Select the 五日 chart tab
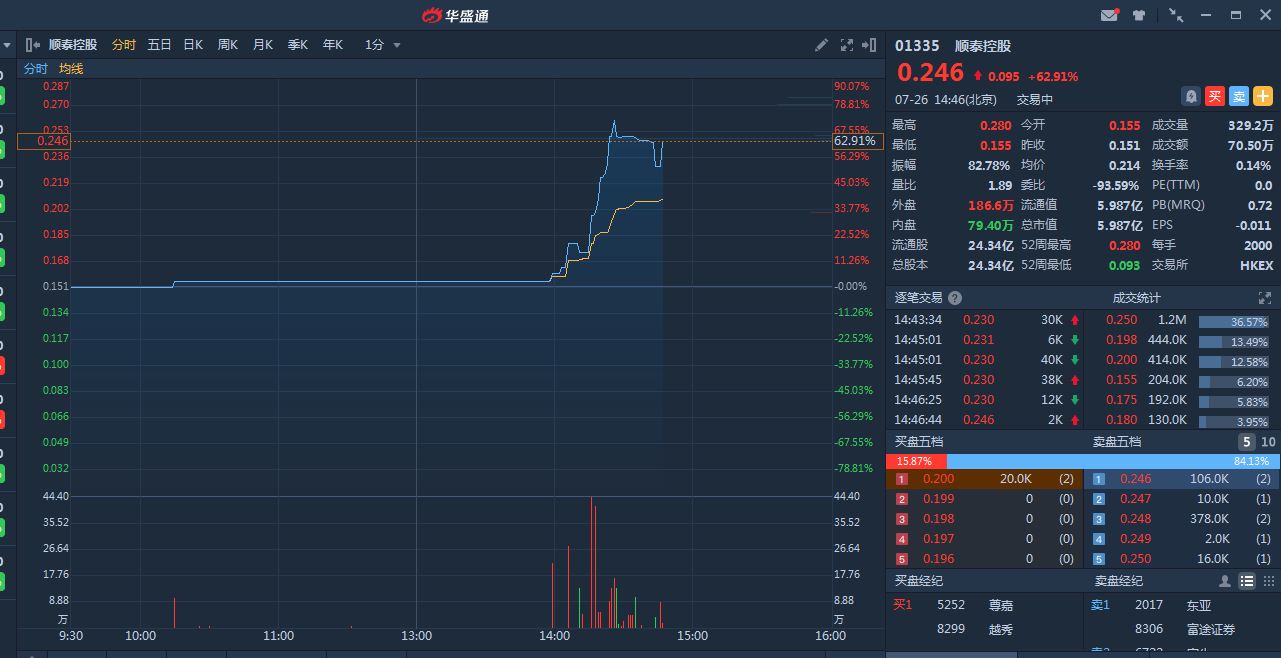This screenshot has width=1281, height=658. click(x=159, y=45)
